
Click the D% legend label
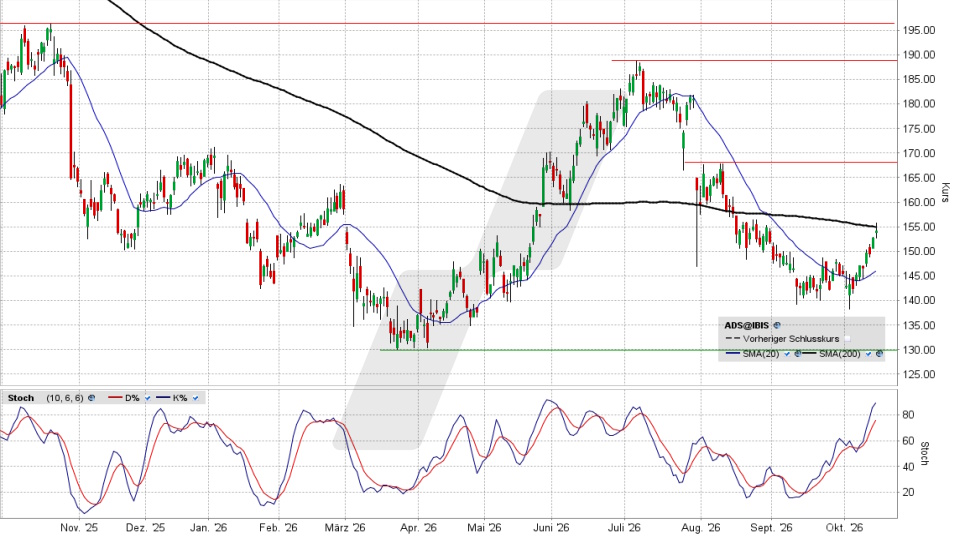132,398
